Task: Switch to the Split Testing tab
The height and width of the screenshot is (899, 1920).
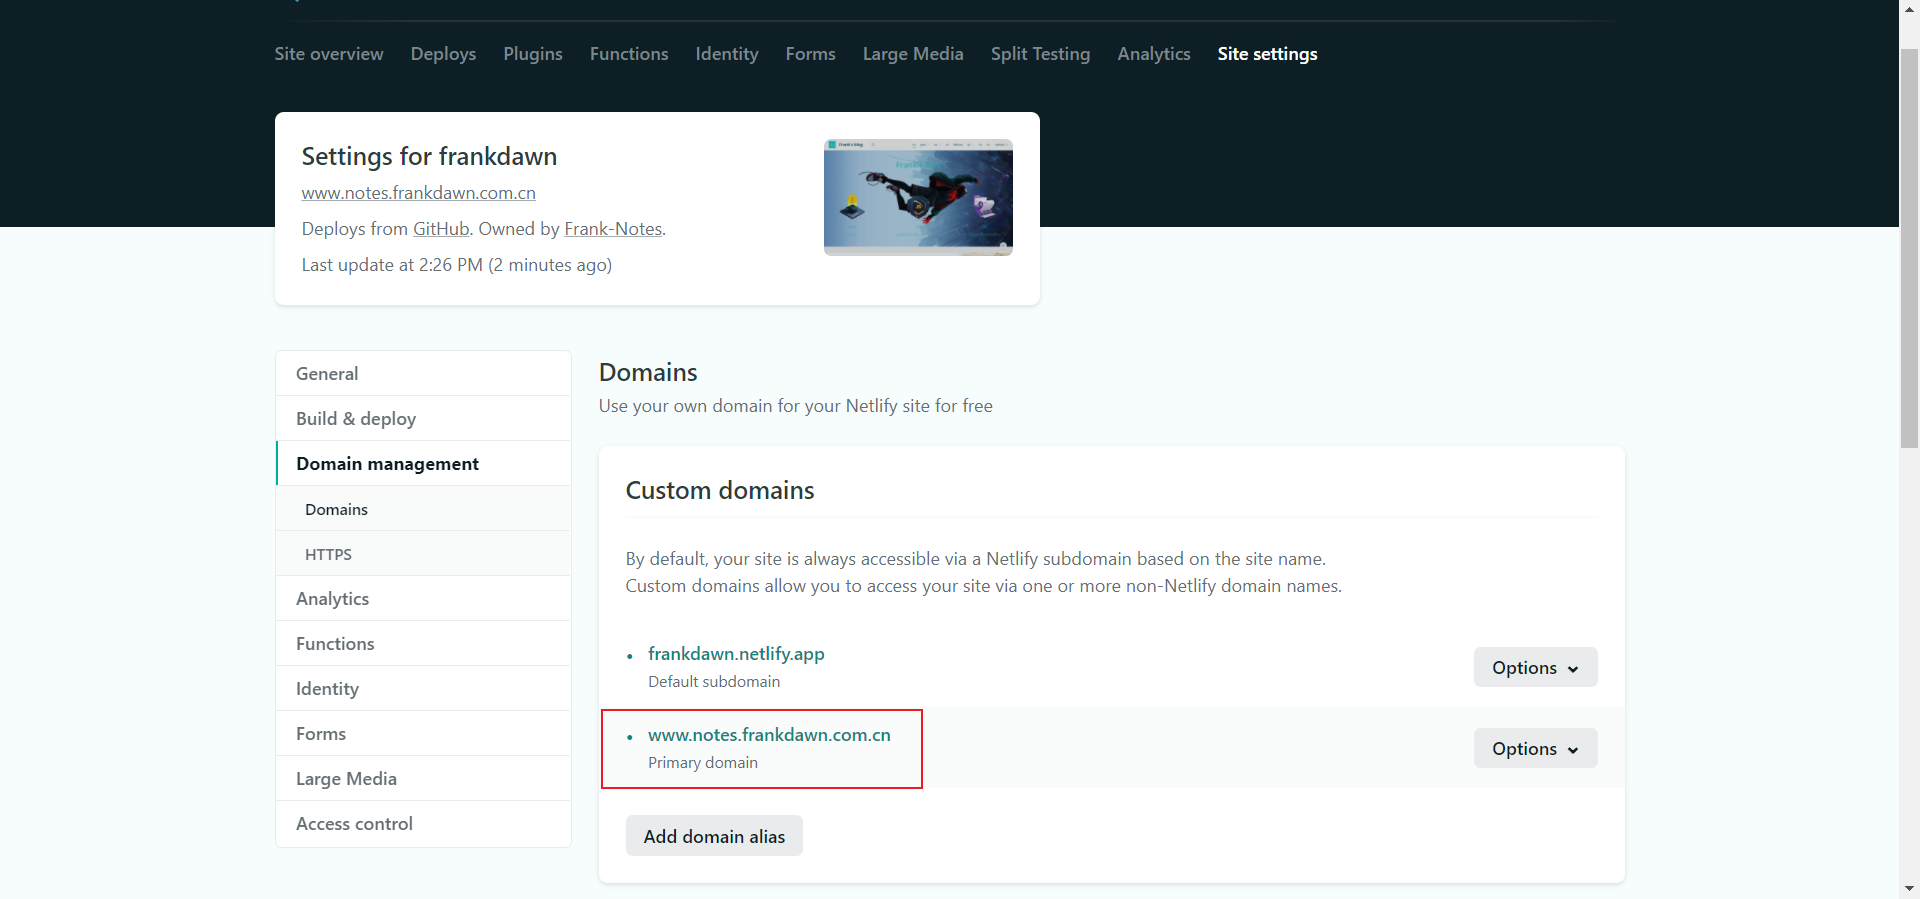Action: click(x=1041, y=54)
